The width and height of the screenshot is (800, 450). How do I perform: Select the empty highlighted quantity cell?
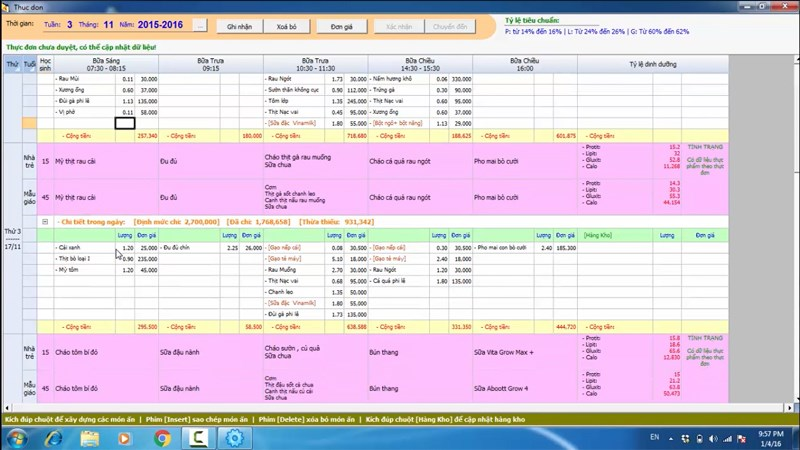(x=125, y=123)
